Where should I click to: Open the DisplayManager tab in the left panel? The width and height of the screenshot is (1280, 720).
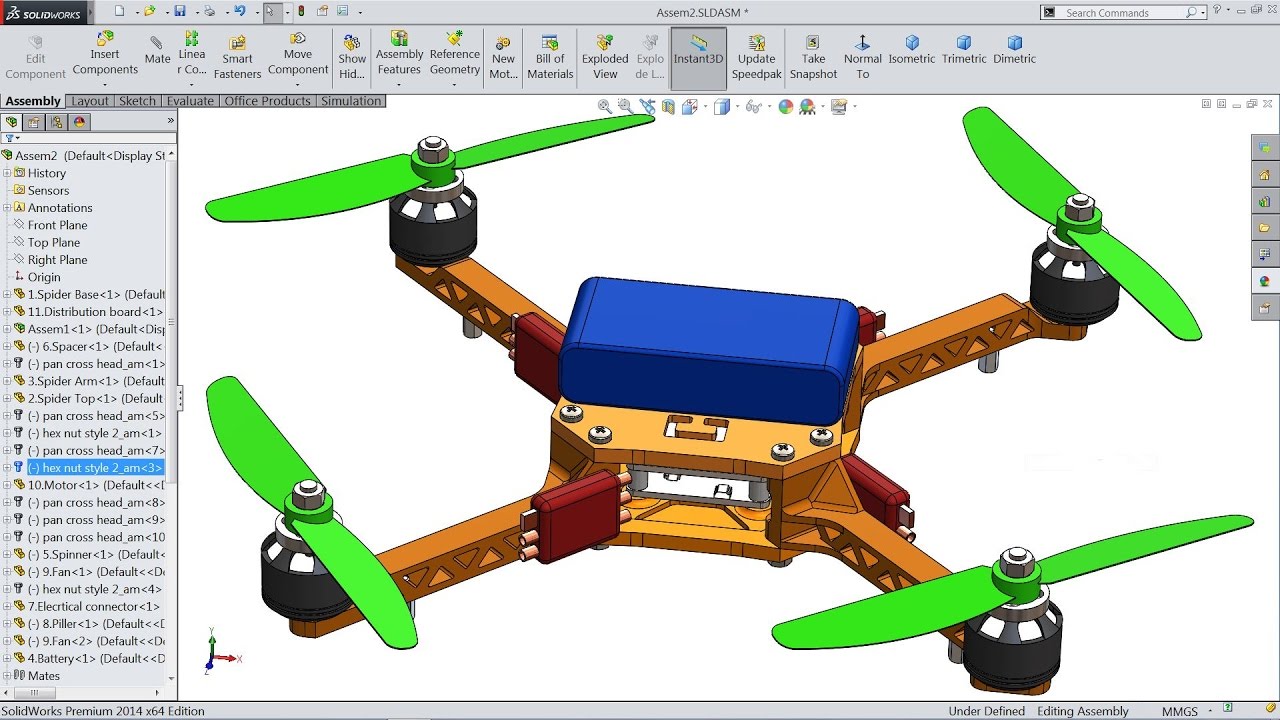click(80, 122)
